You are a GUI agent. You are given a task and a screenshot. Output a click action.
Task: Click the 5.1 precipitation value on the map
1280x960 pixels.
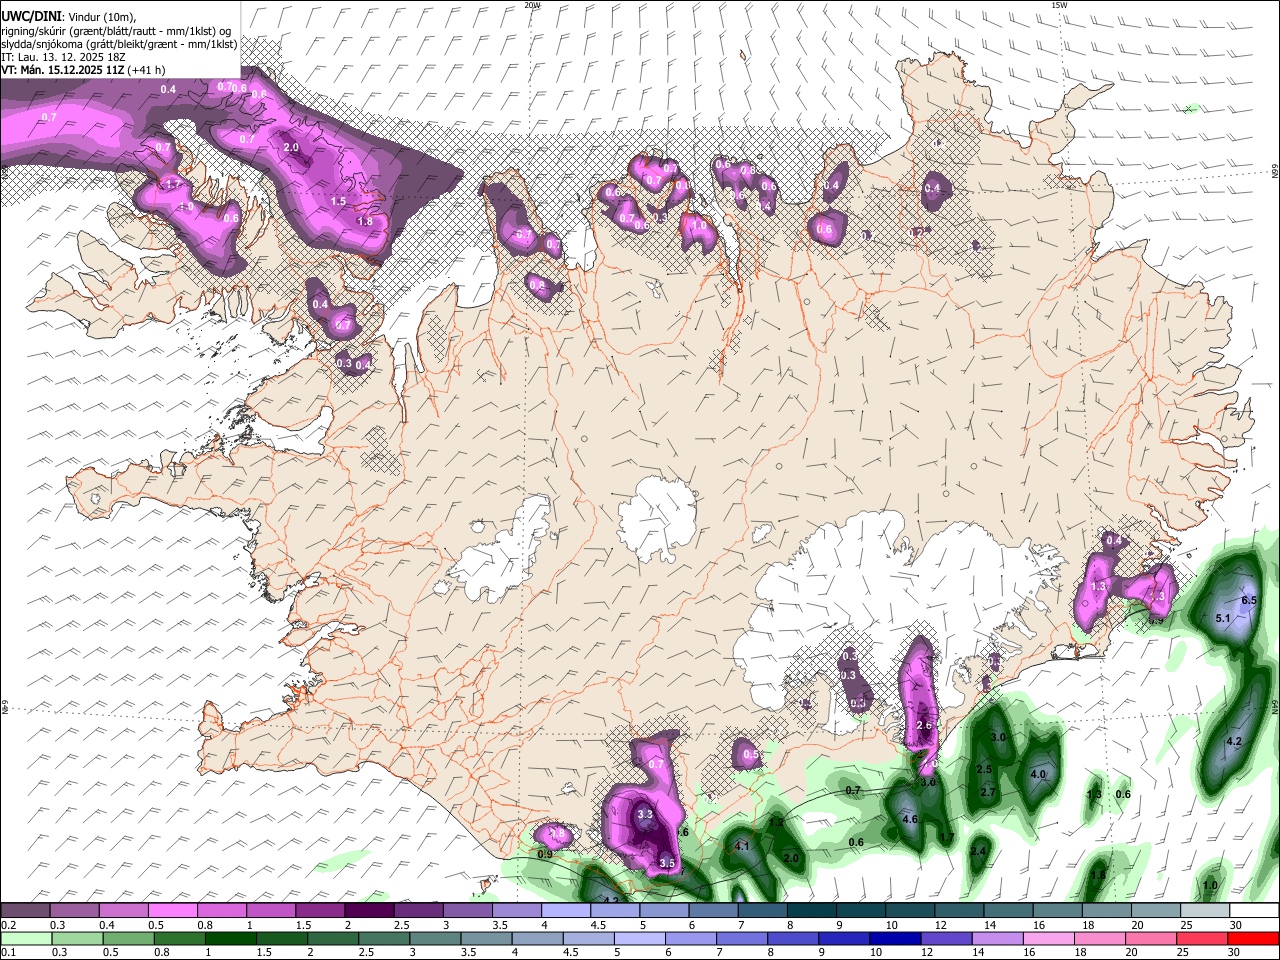pos(1223,619)
